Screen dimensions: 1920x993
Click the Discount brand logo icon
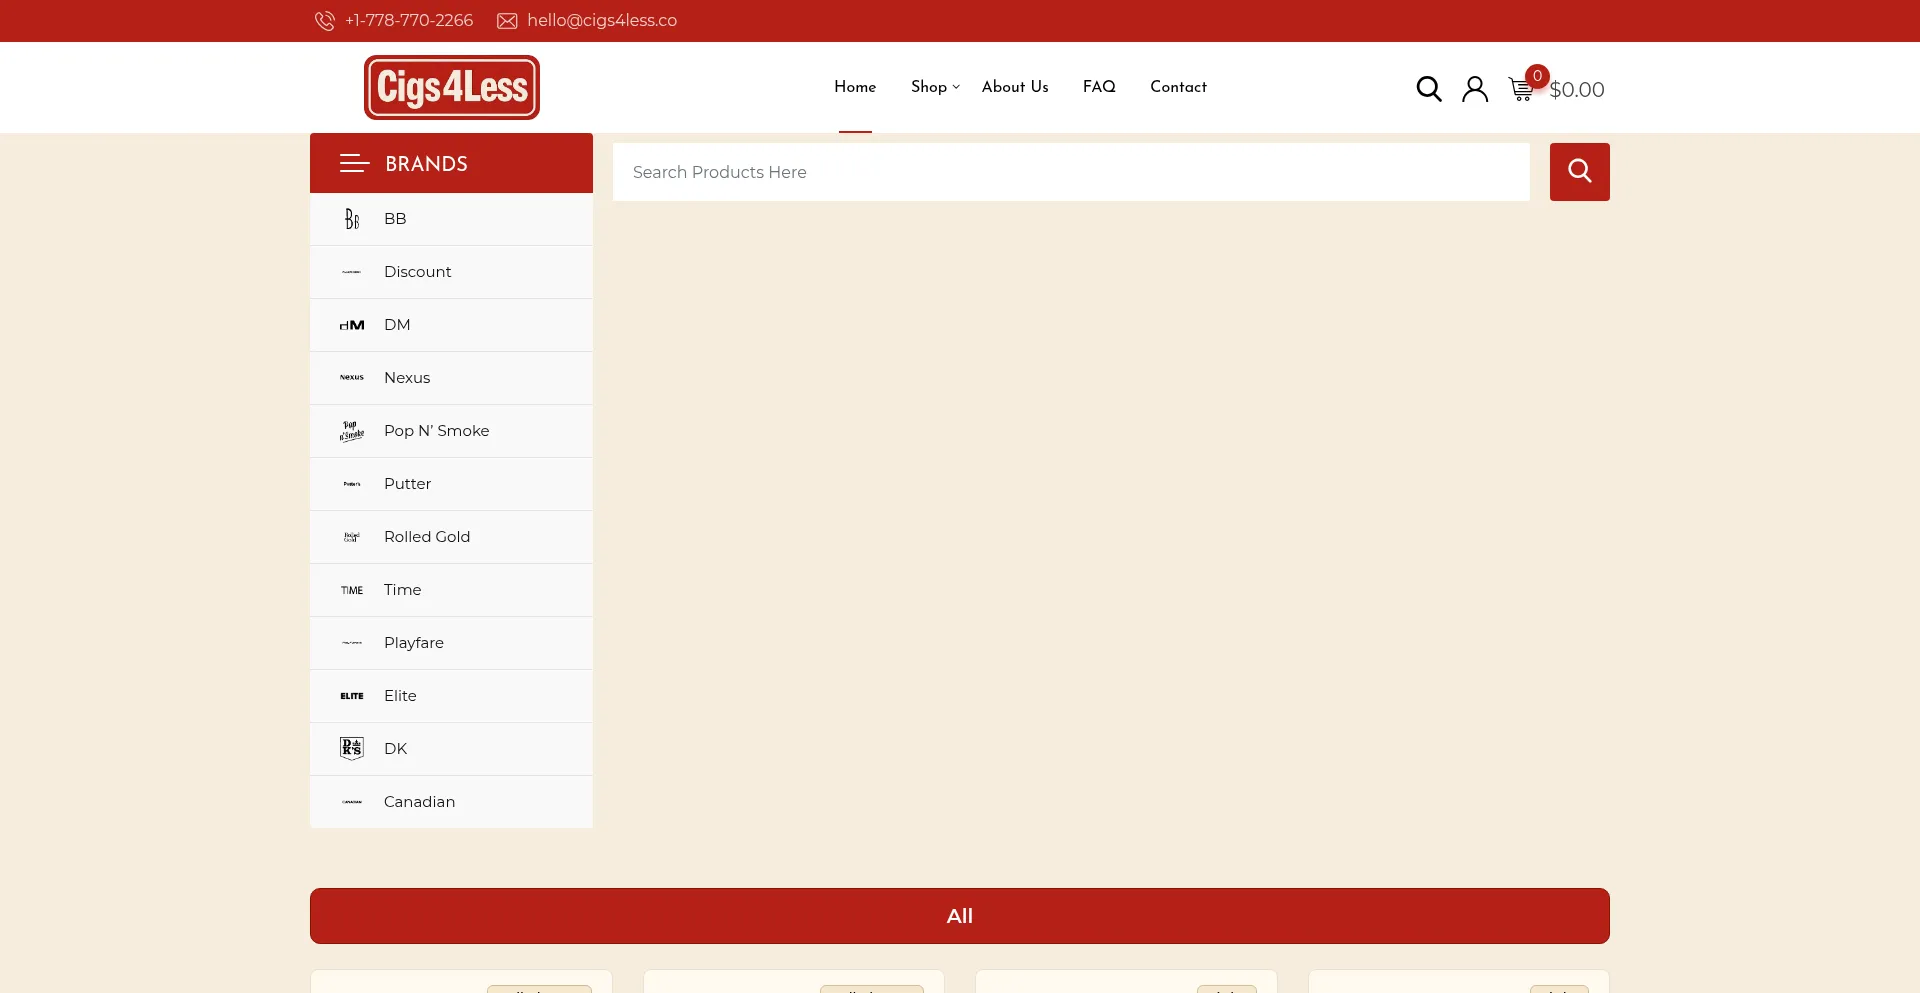tap(352, 272)
